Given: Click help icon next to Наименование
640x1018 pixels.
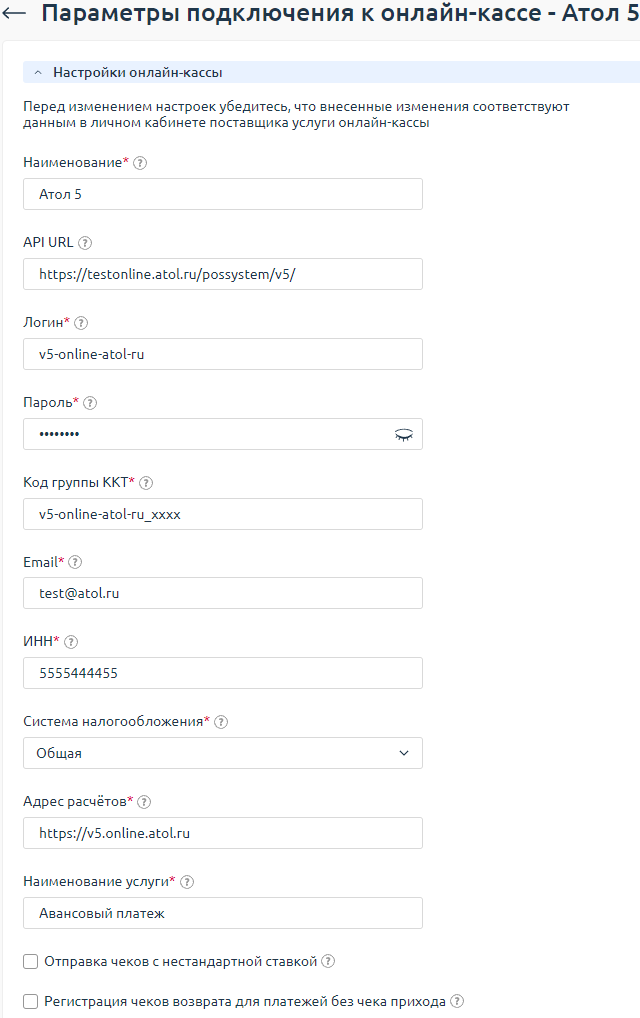Looking at the screenshot, I should (x=140, y=163).
